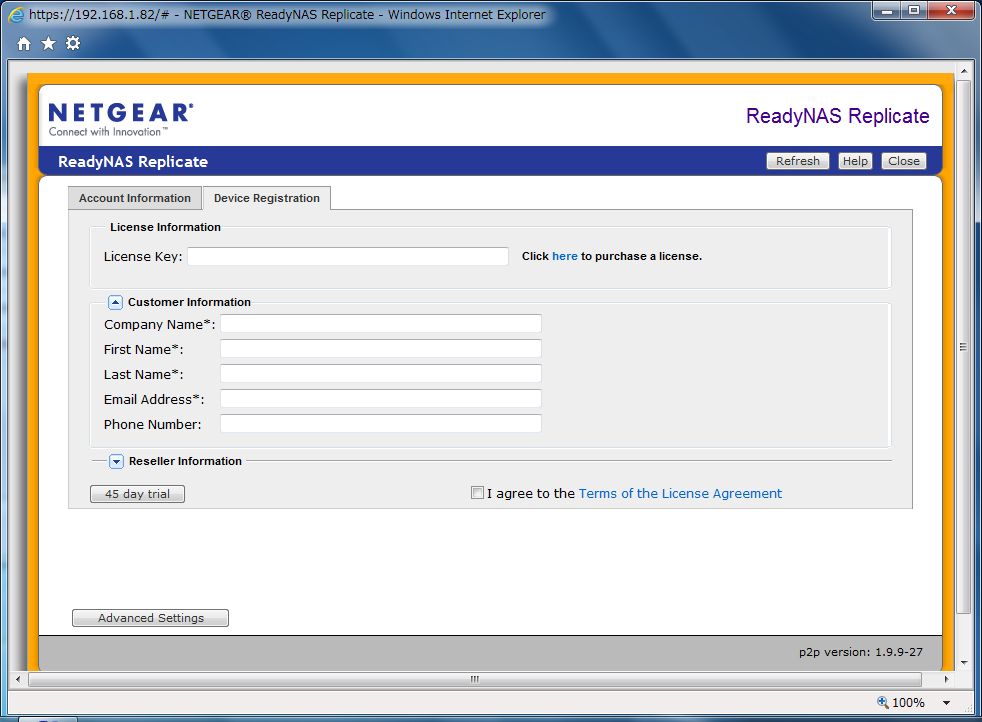The height and width of the screenshot is (722, 982).
Task: Select the Device Registration tab
Action: pos(266,198)
